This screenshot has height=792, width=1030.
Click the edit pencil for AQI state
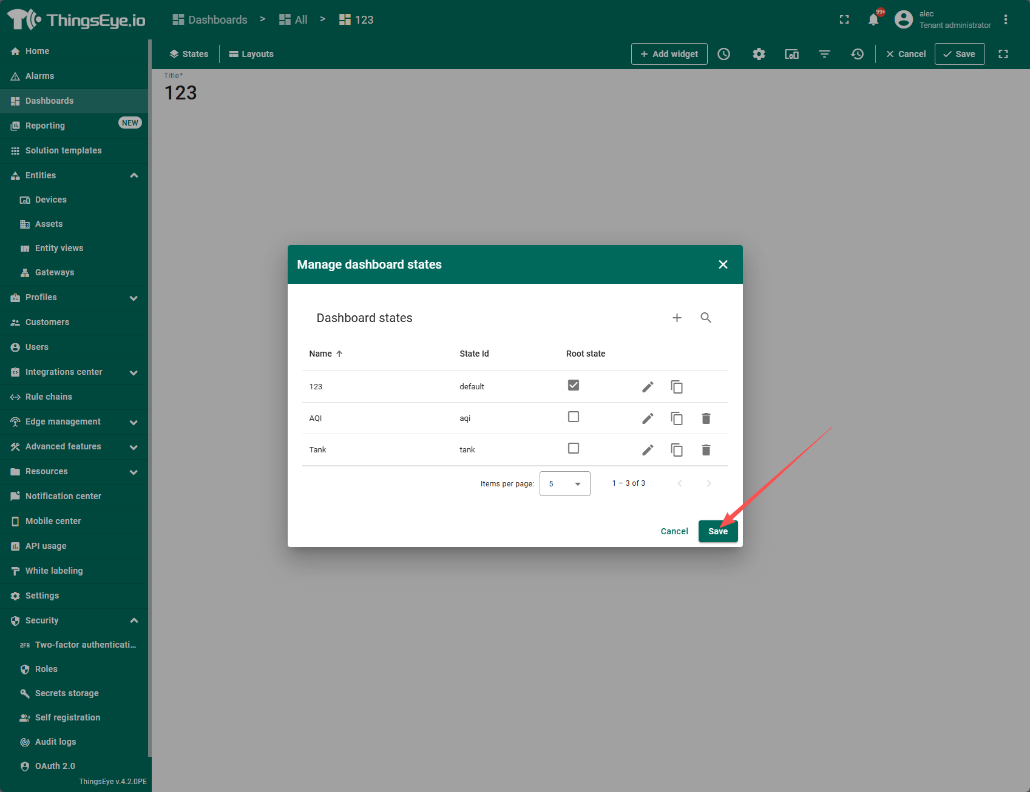click(647, 419)
